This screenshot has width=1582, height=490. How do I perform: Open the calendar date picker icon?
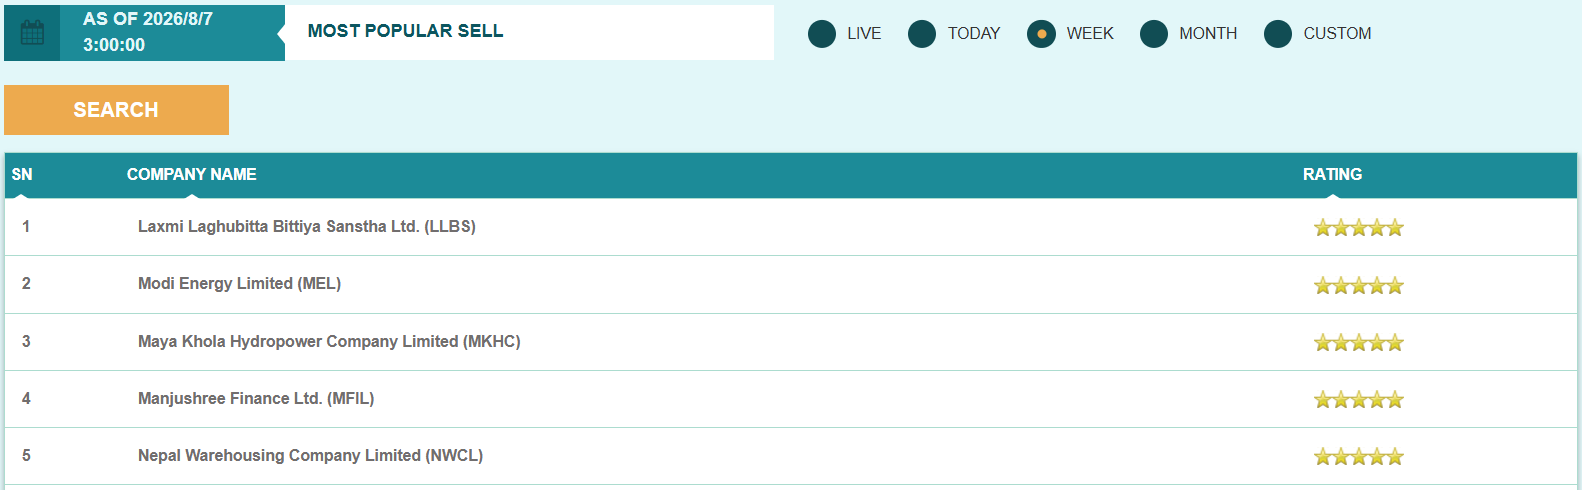coord(32,33)
